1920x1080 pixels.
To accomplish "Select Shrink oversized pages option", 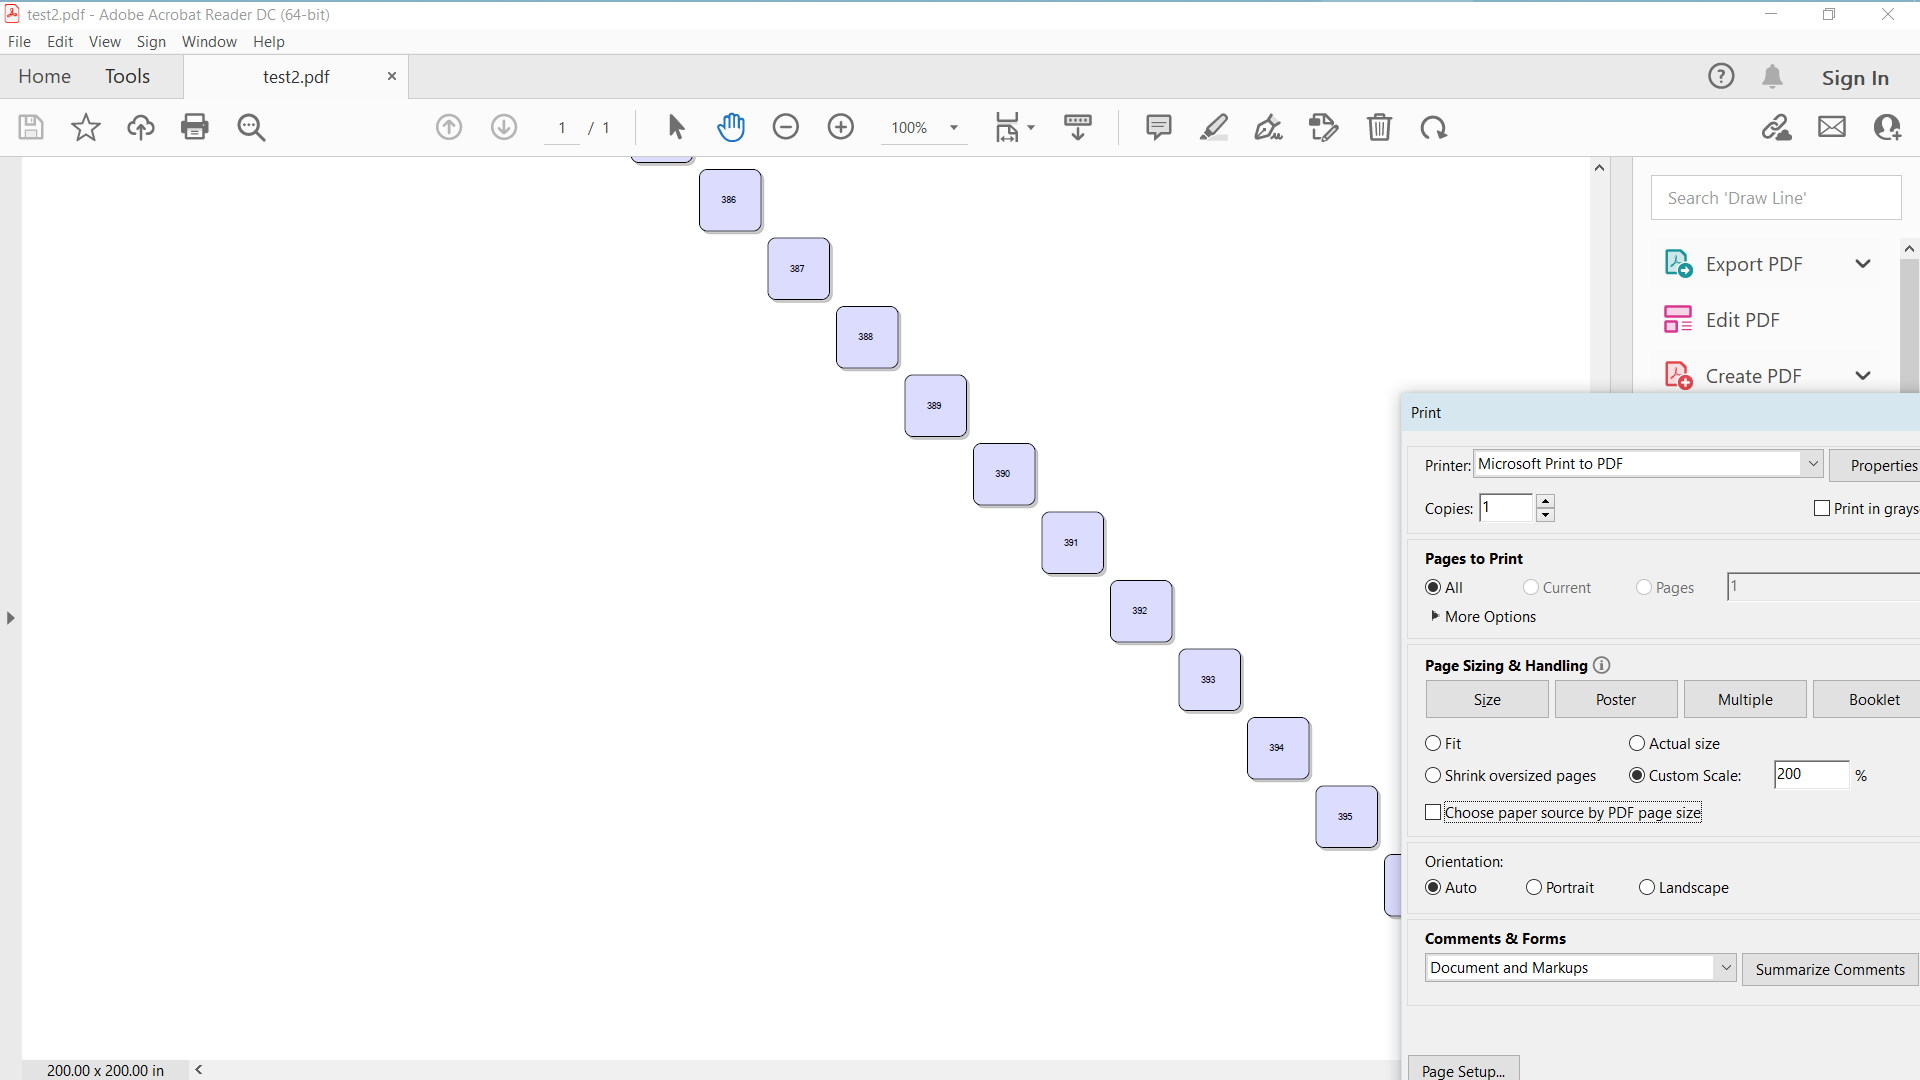I will point(1433,776).
